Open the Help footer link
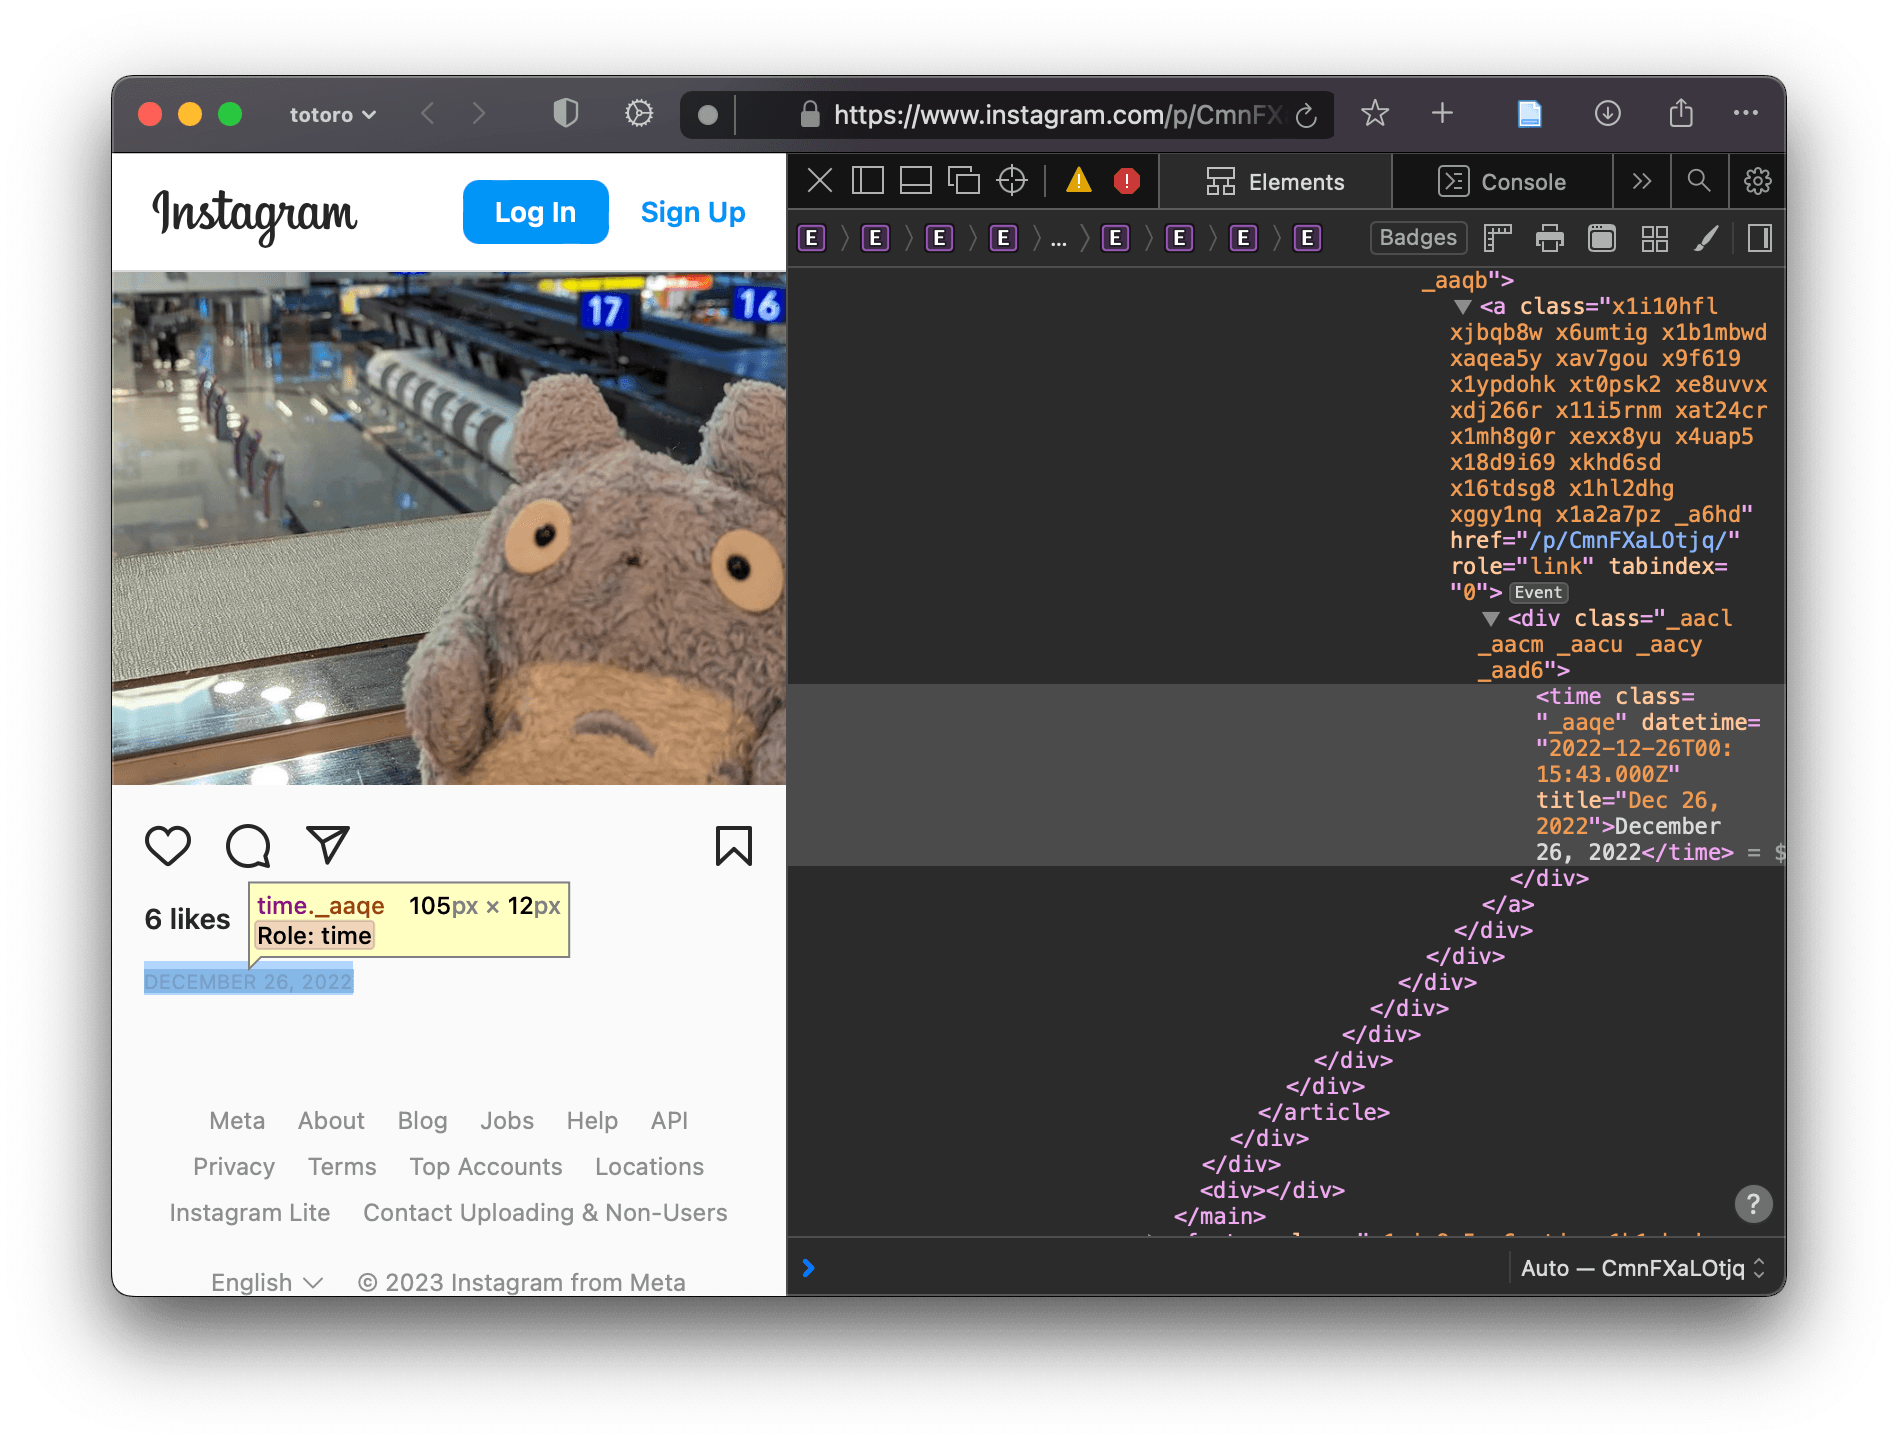Viewport: 1898px width, 1444px height. coord(592,1121)
